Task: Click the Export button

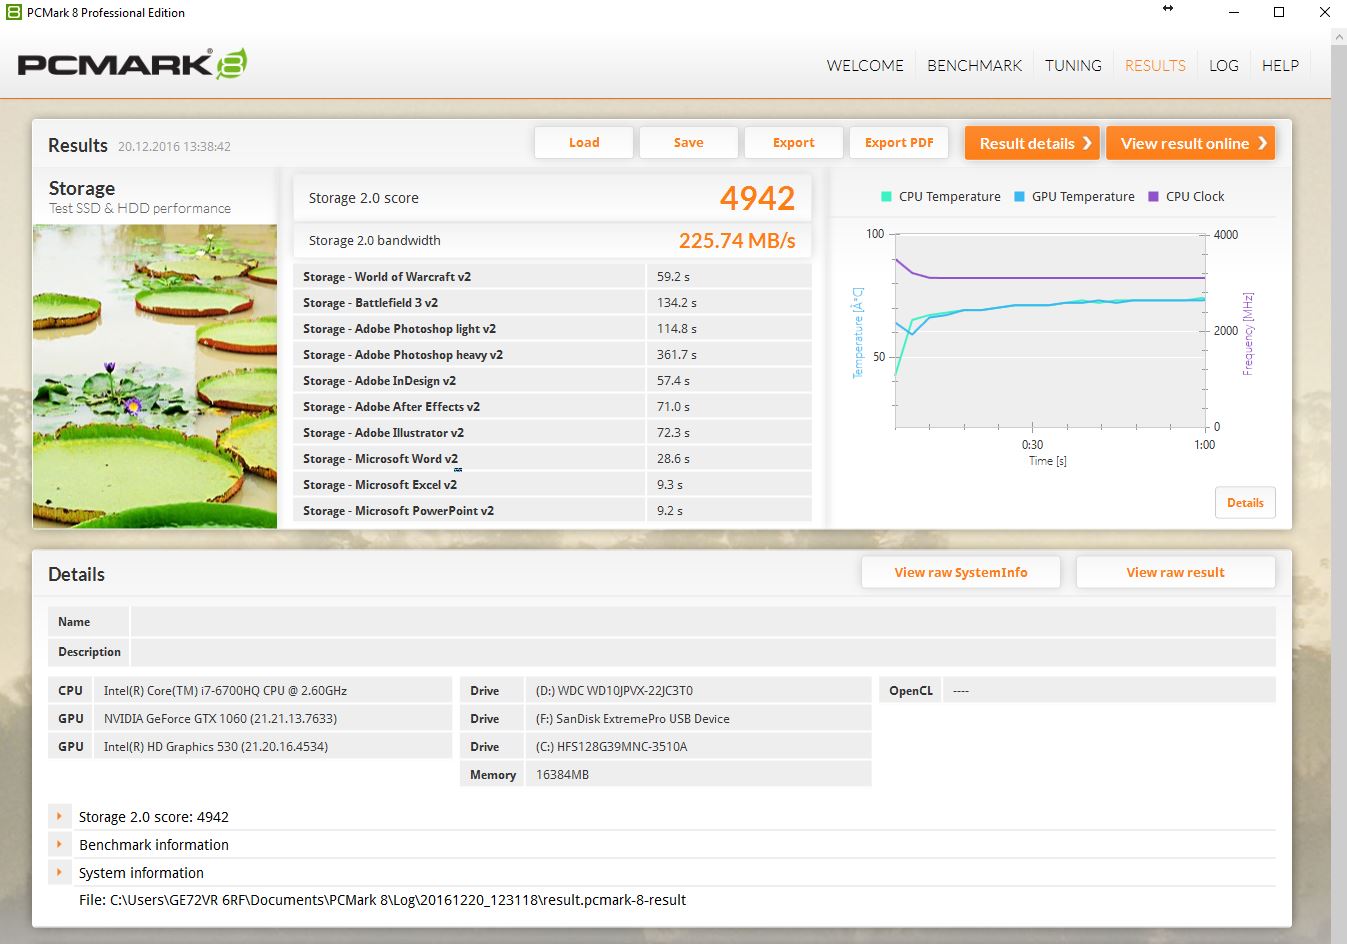Action: [x=794, y=143]
